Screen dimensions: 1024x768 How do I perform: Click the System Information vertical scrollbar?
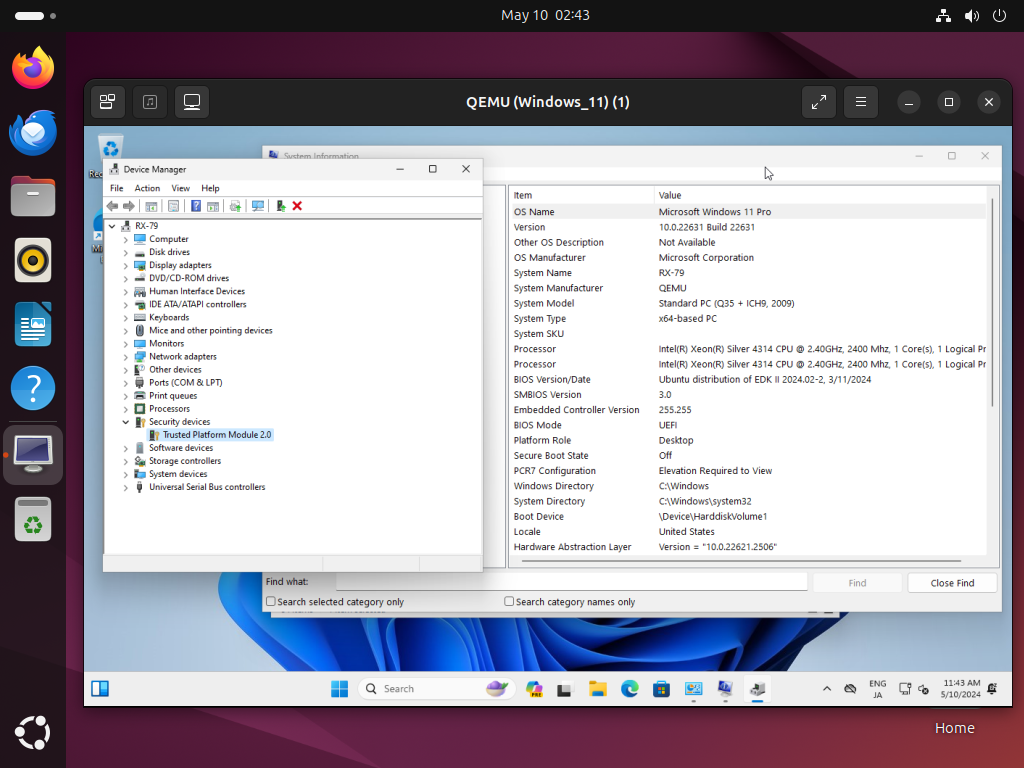click(x=992, y=302)
